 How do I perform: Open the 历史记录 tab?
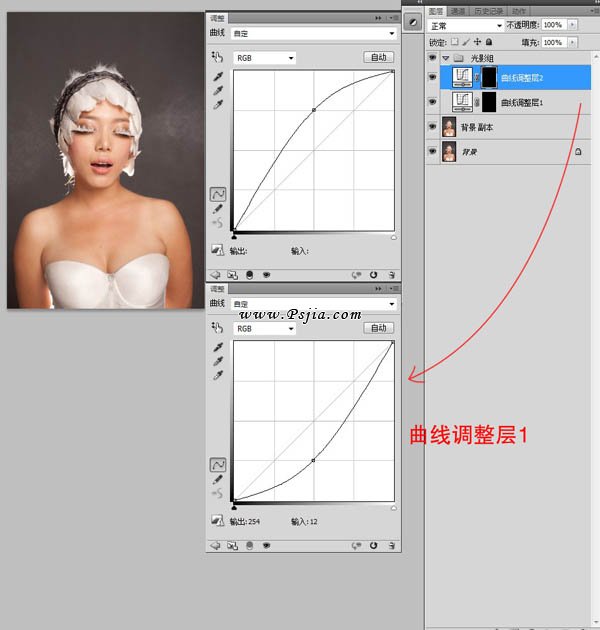point(488,11)
